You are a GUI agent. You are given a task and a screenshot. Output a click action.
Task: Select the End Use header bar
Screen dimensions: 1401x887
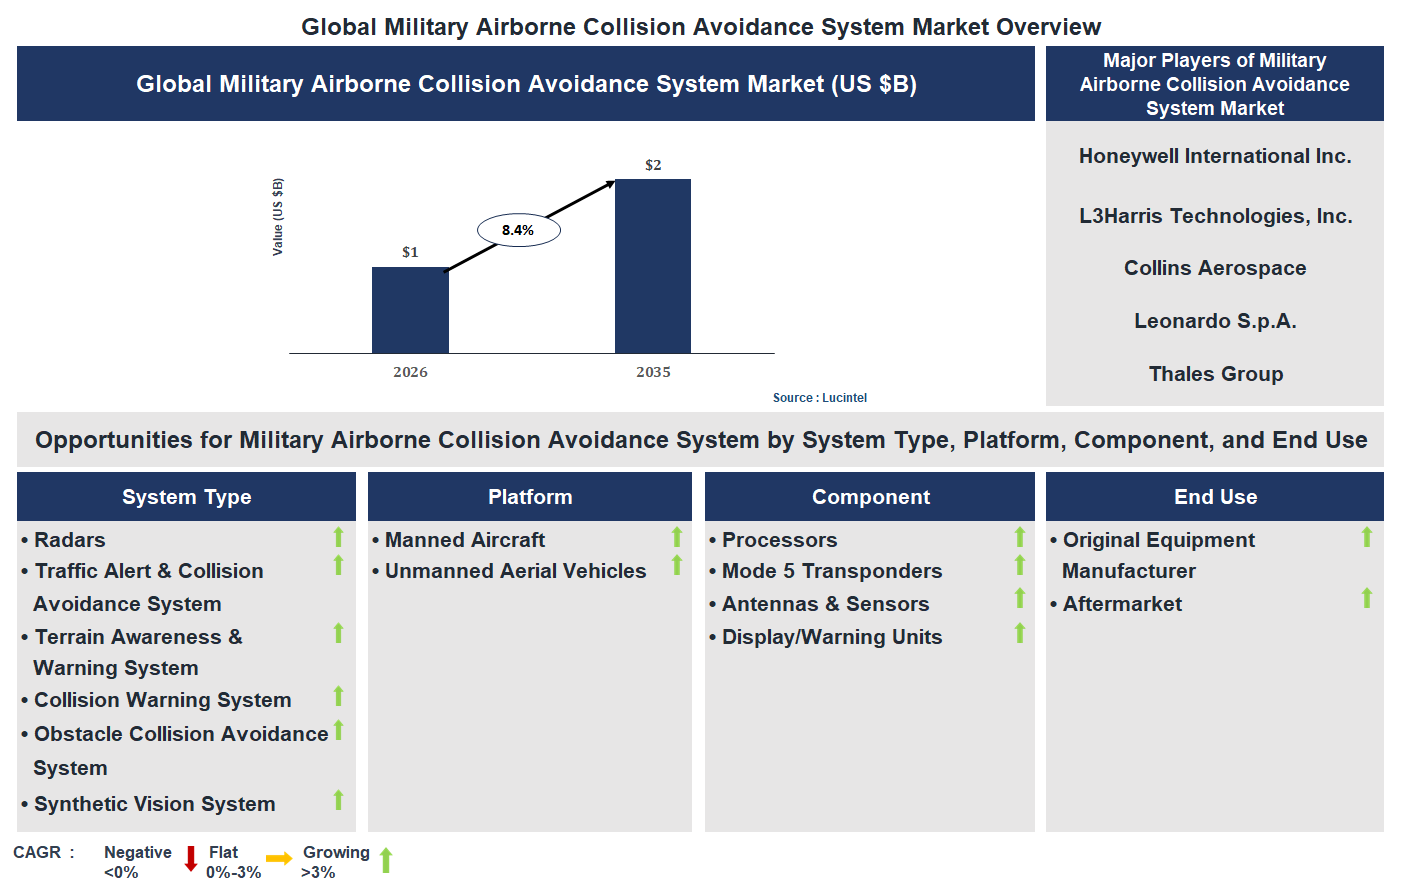click(x=1214, y=496)
